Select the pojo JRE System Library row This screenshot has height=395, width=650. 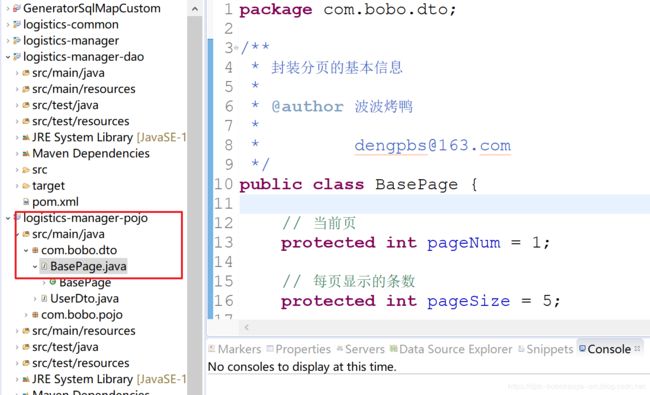click(109, 380)
